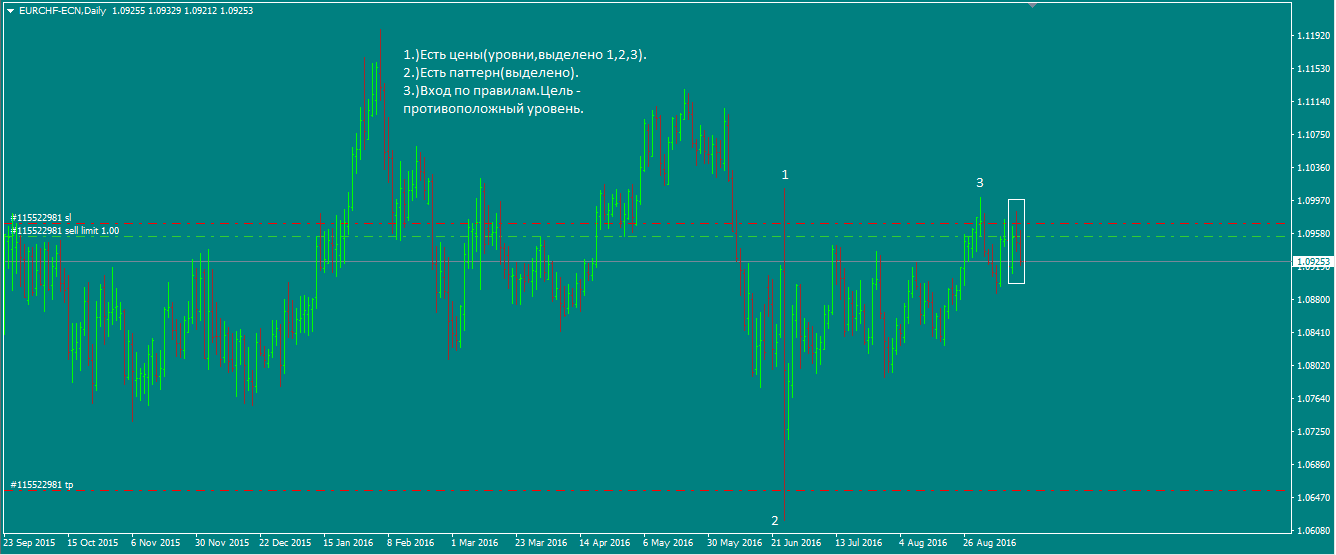Click the '6 Nov 2015' date label
This screenshot has height=555, width=1336.
tap(156, 543)
